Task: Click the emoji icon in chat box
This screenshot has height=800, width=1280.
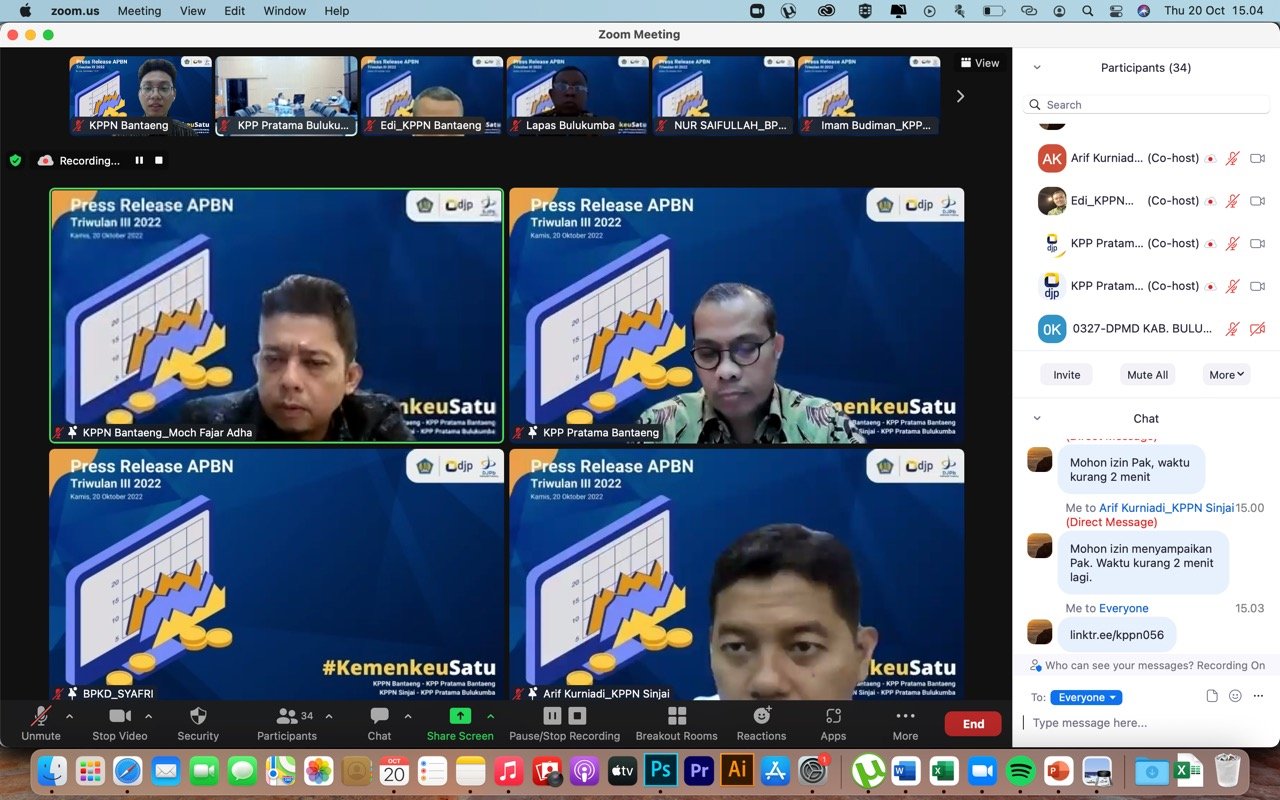Action: 1235,696
